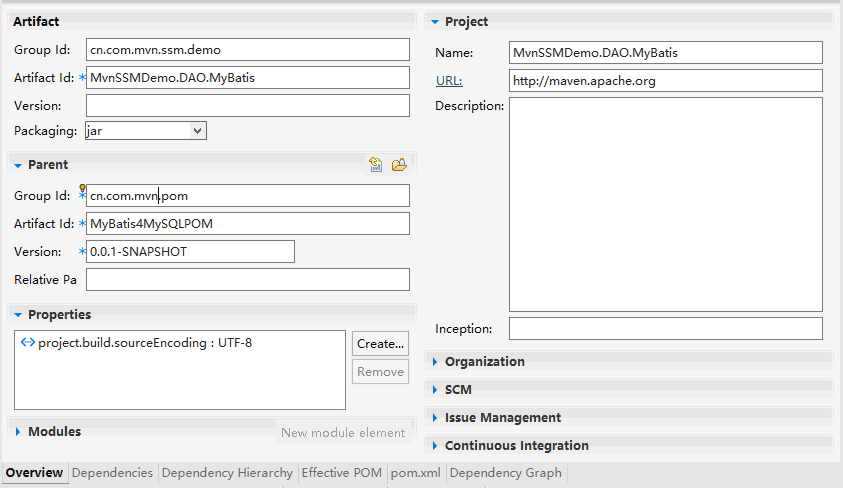Expand the Continuous Integration section
Screen dimensions: 843x488
point(435,446)
